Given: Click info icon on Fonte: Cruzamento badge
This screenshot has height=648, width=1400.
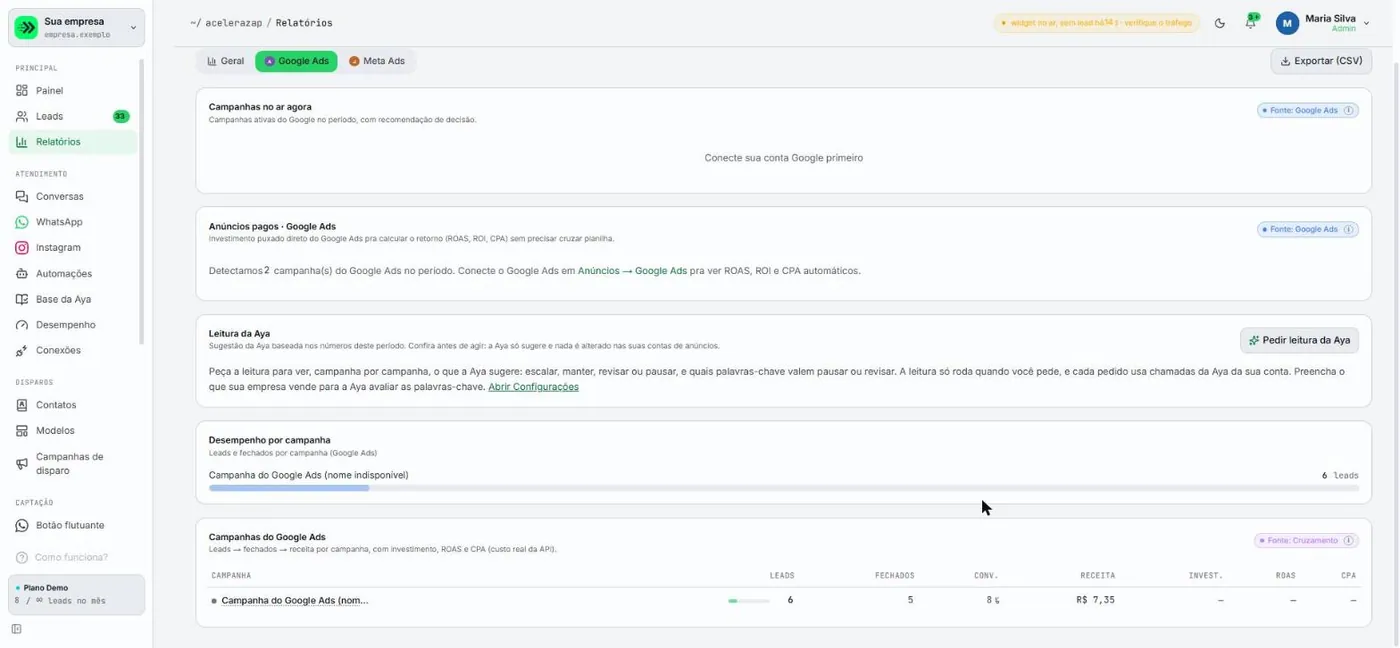Looking at the screenshot, I should click(1348, 541).
